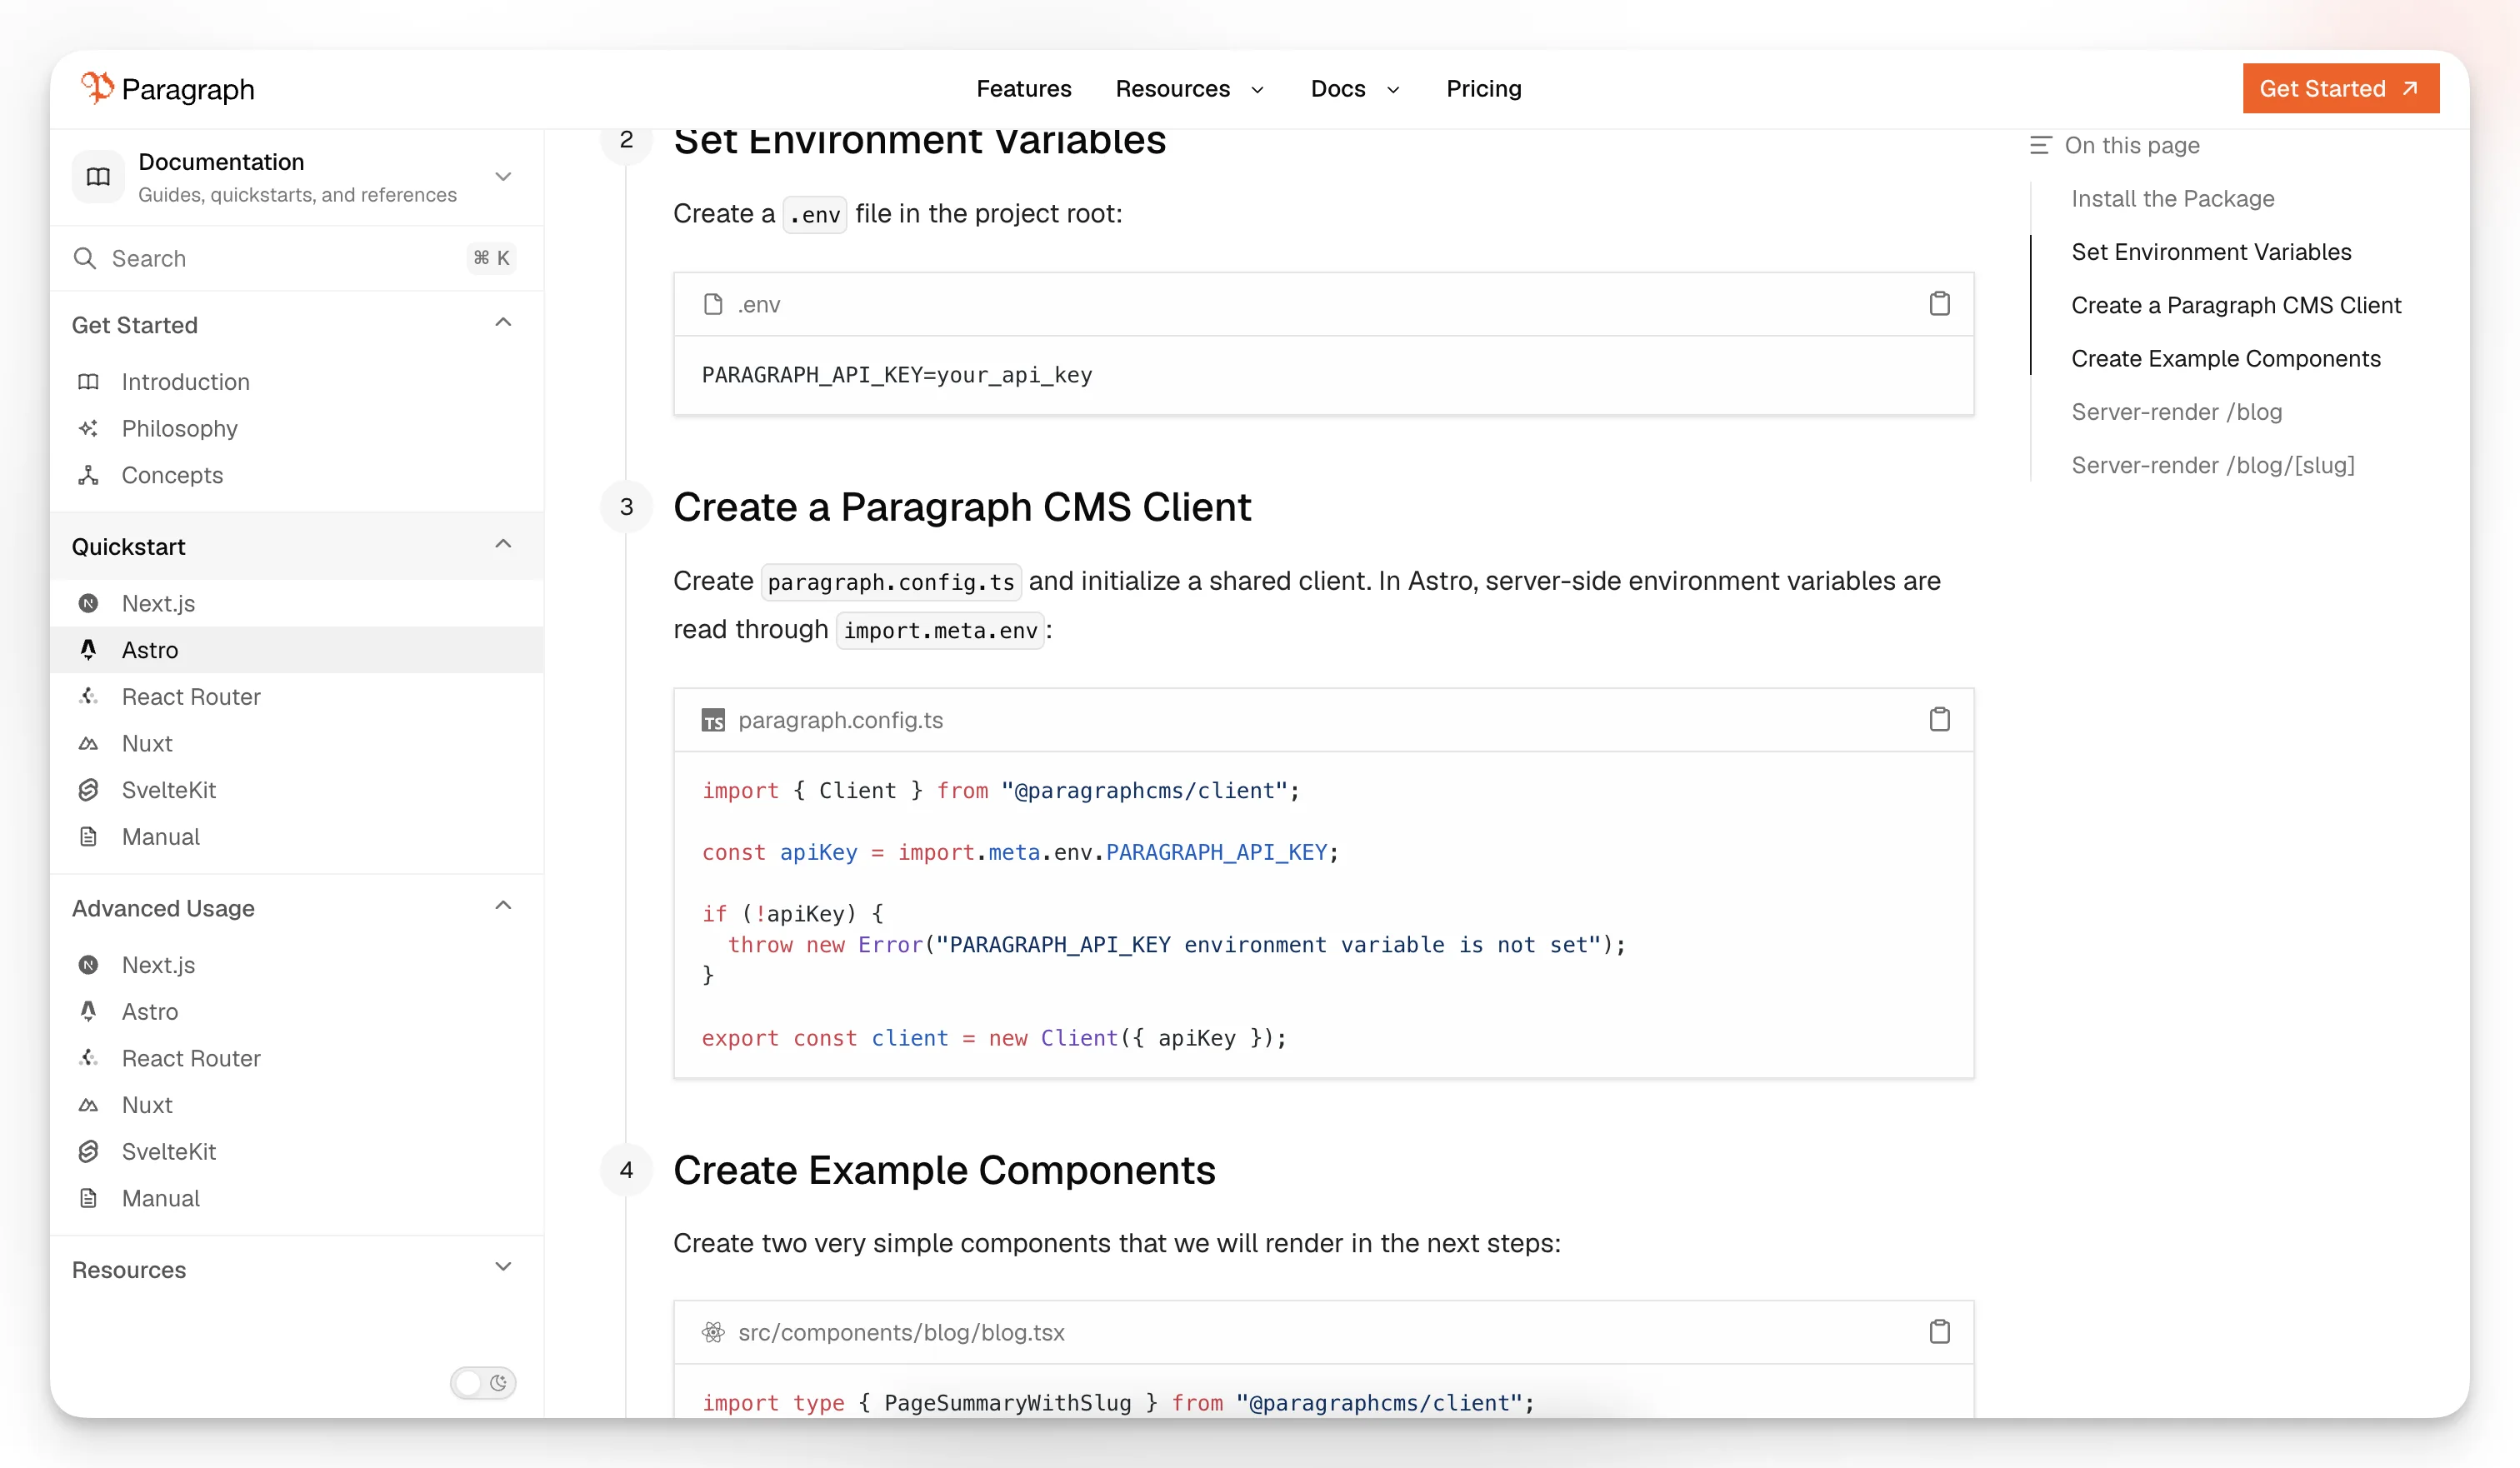
Task: Copy the blog.tsx code block
Action: pyautogui.click(x=1939, y=1331)
